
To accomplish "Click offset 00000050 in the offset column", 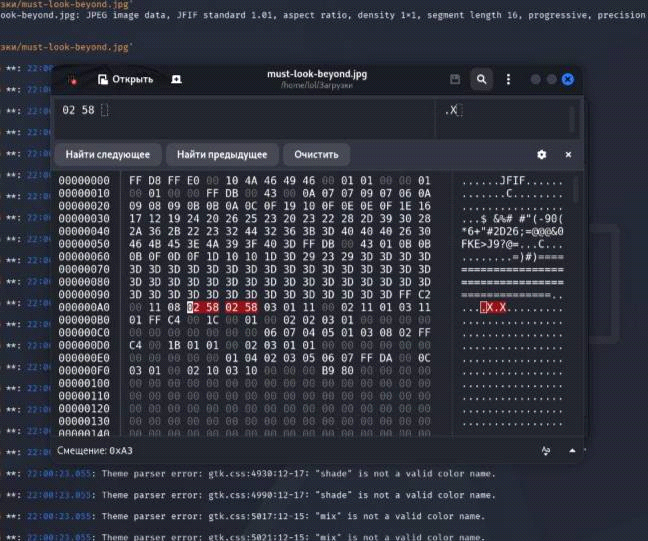I will click(x=84, y=244).
